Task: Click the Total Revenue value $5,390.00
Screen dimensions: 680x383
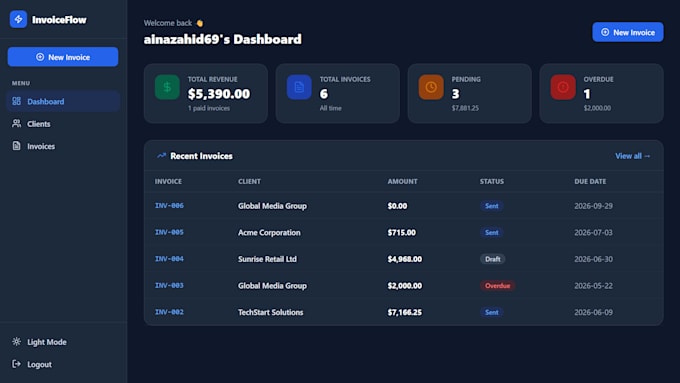Action: pyautogui.click(x=219, y=94)
